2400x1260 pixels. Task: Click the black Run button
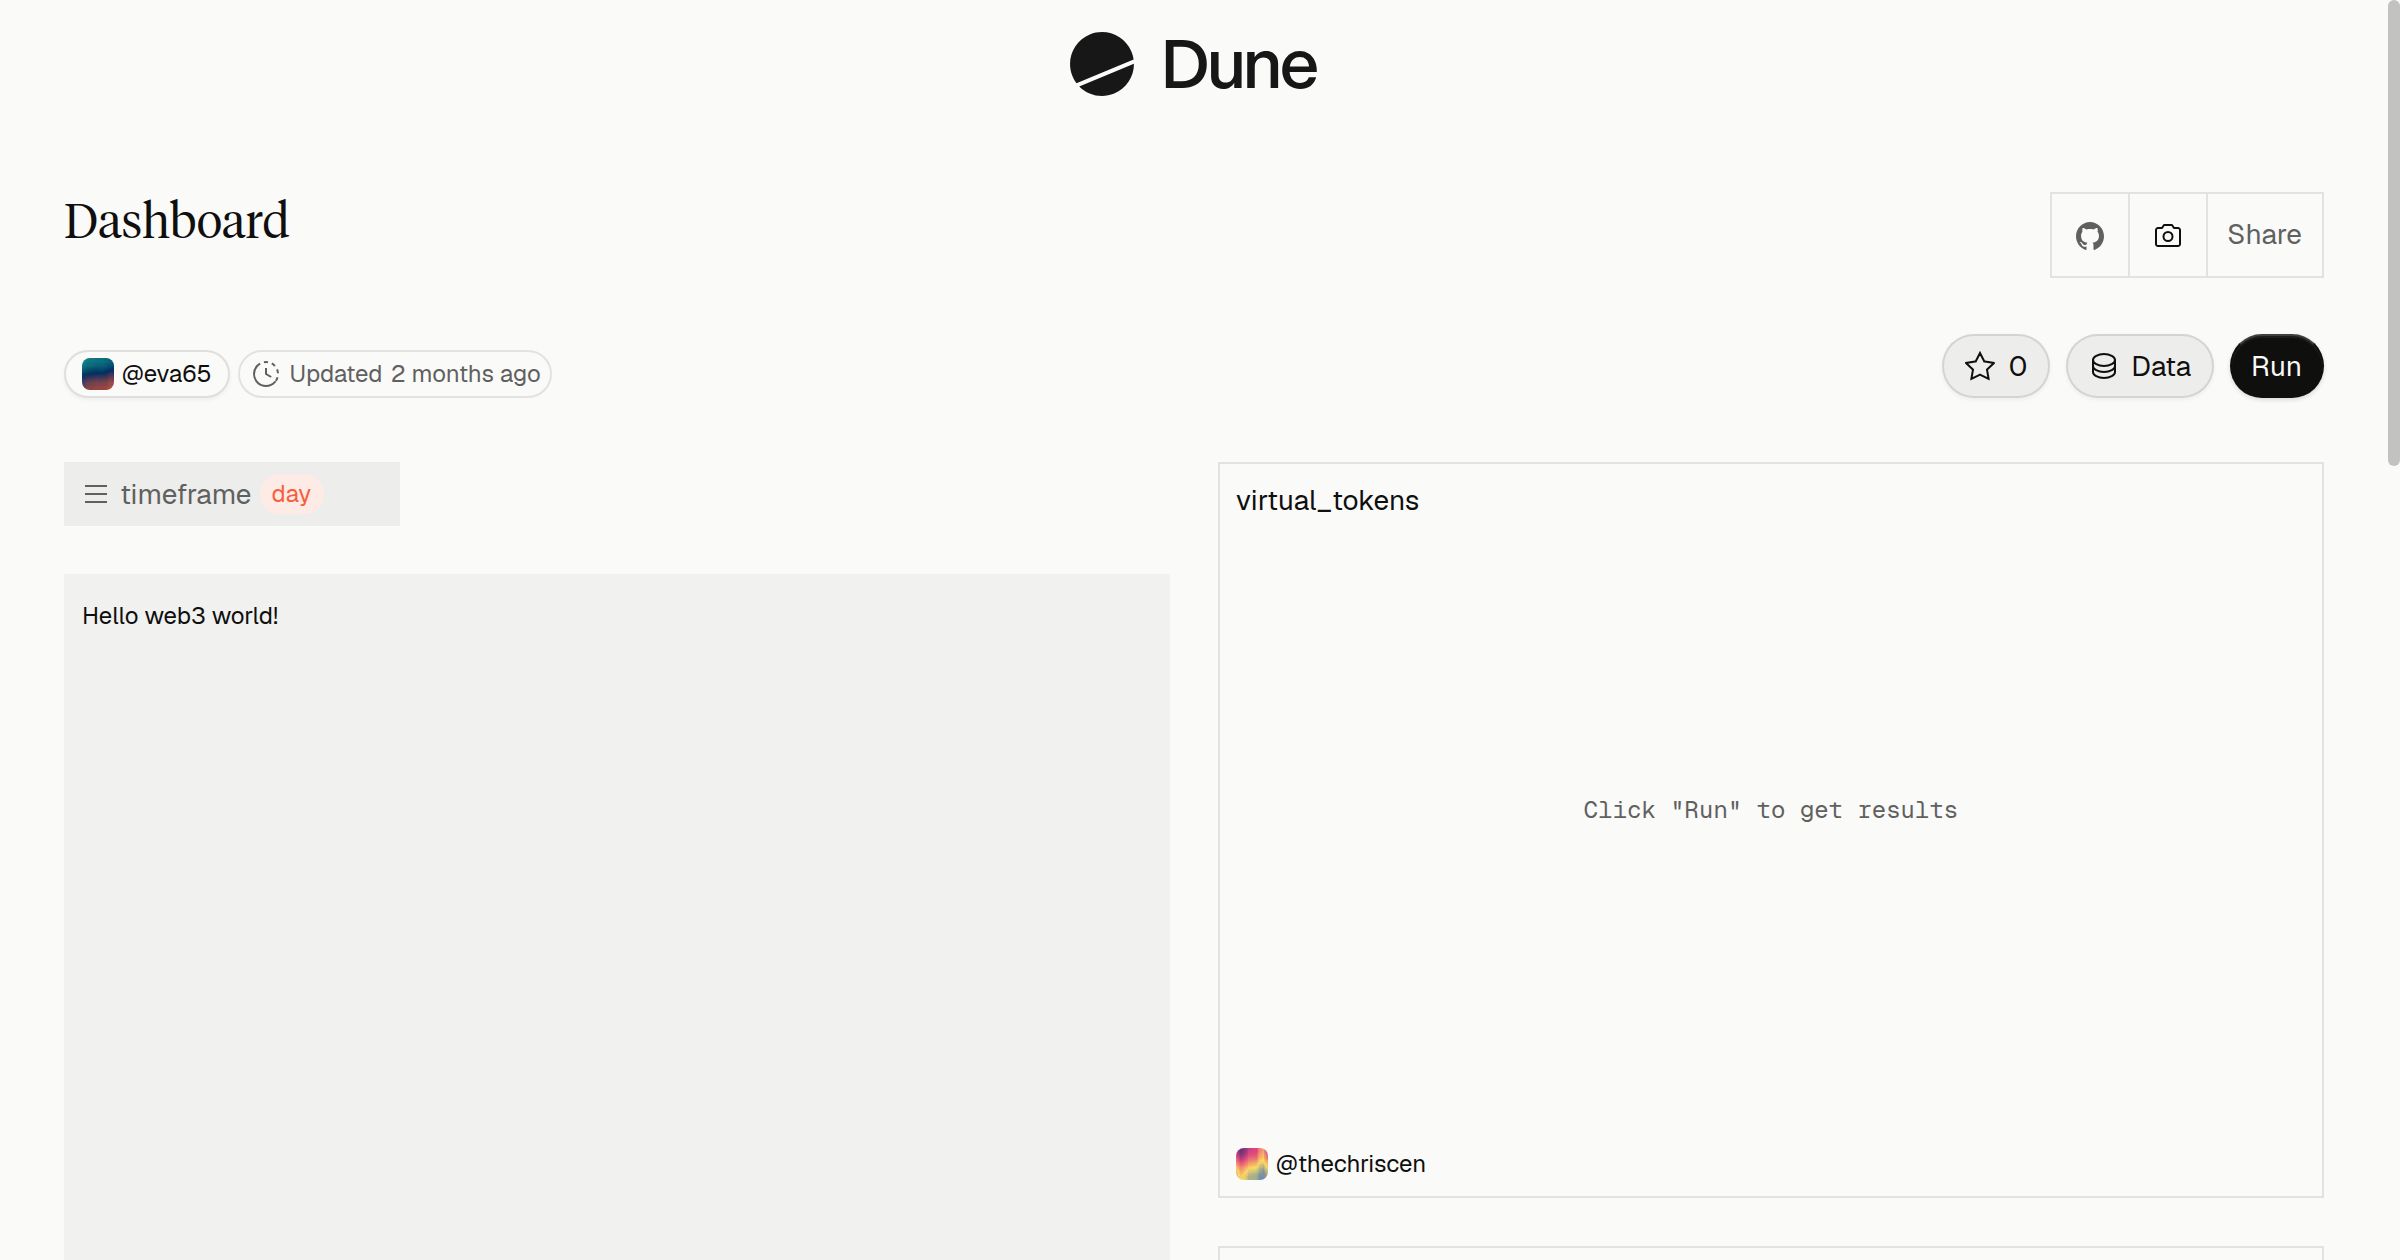pos(2276,366)
